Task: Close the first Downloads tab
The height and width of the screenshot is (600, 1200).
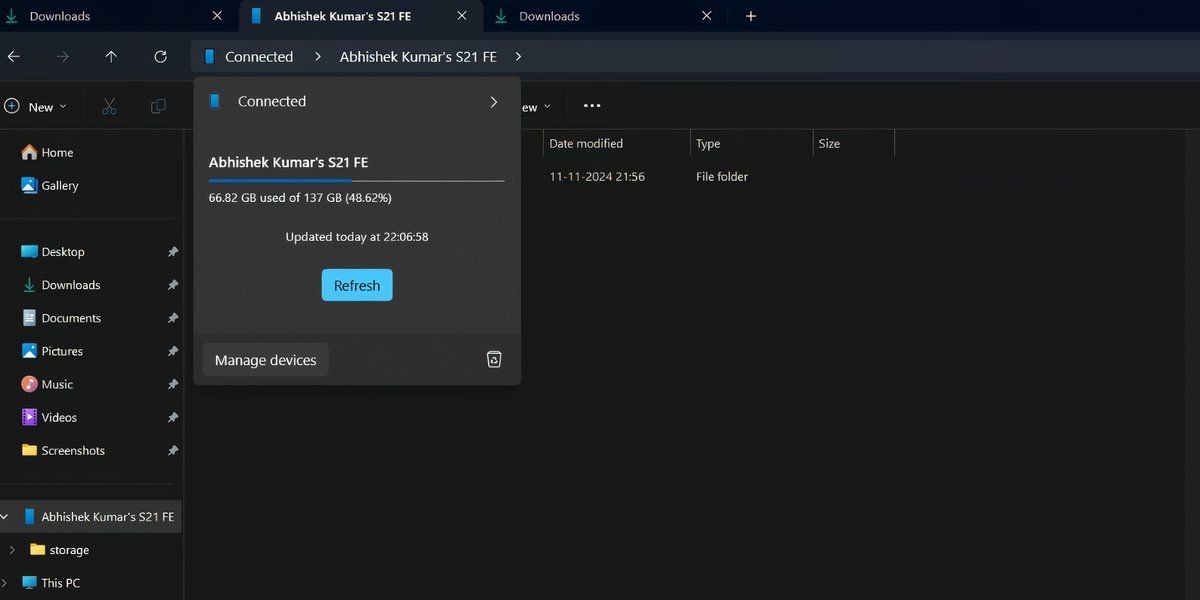Action: point(217,16)
